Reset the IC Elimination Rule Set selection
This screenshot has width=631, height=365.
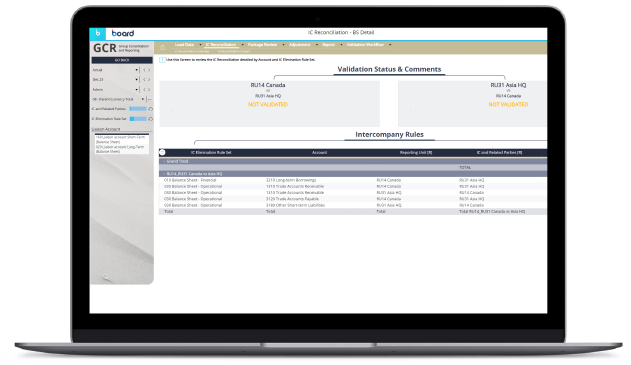(x=151, y=119)
